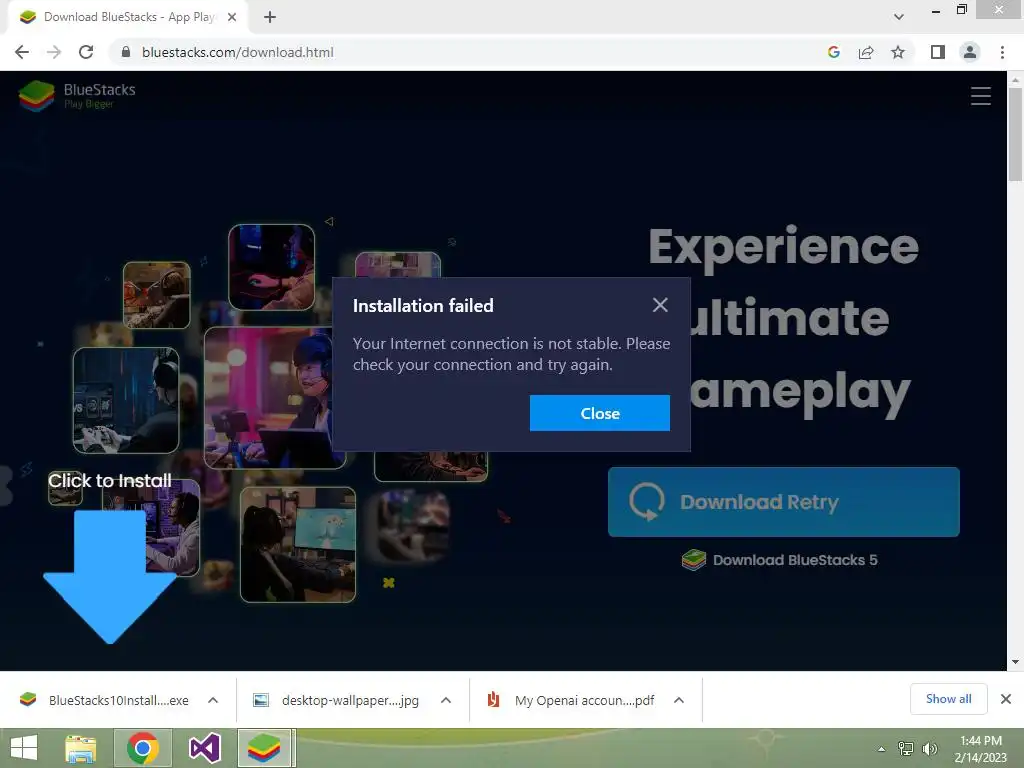Screen dimensions: 1024x768
Task: Click the woman at monitor thumbnail
Action: click(298, 545)
